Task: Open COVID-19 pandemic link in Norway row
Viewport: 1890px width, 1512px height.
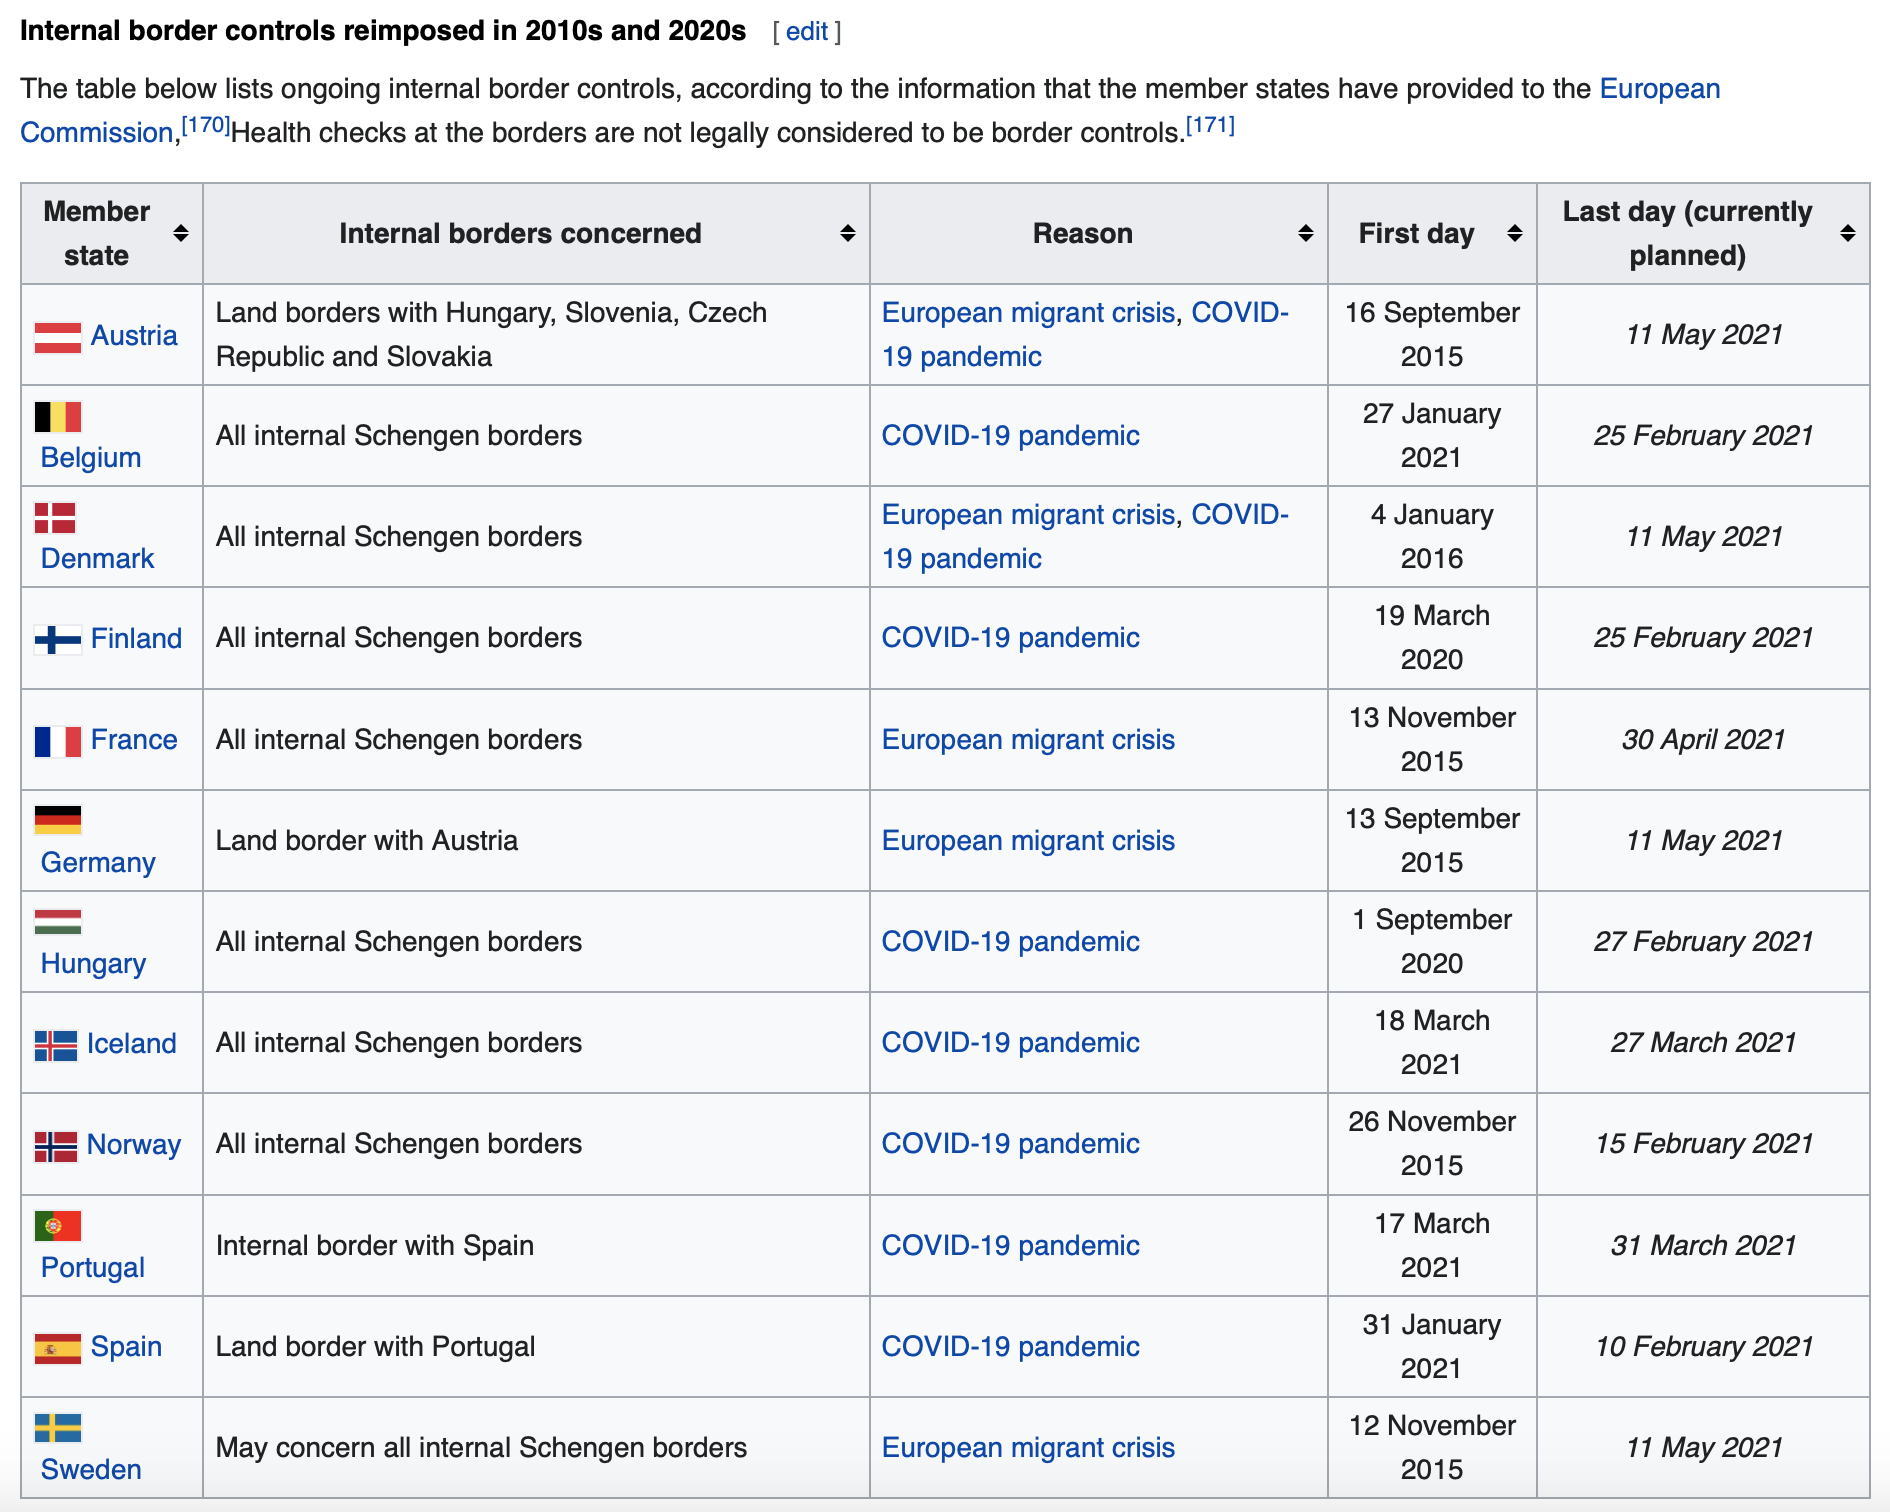Action: click(1011, 1144)
